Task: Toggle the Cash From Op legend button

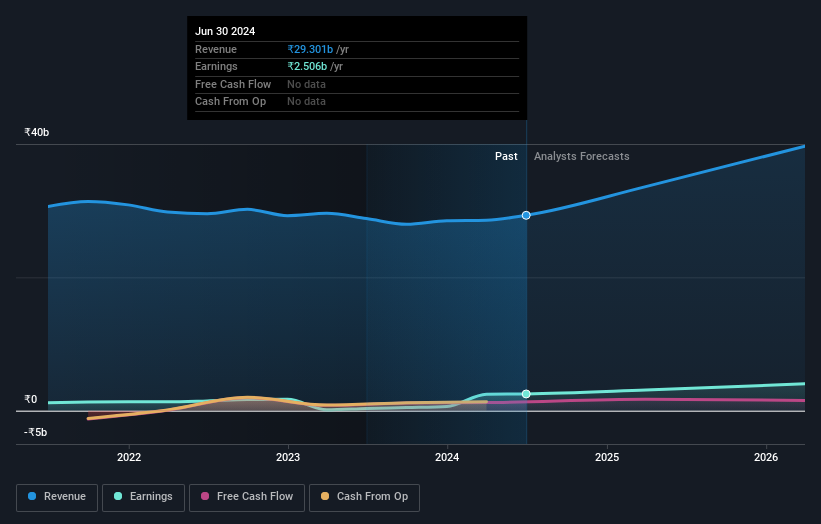Action: pos(364,497)
